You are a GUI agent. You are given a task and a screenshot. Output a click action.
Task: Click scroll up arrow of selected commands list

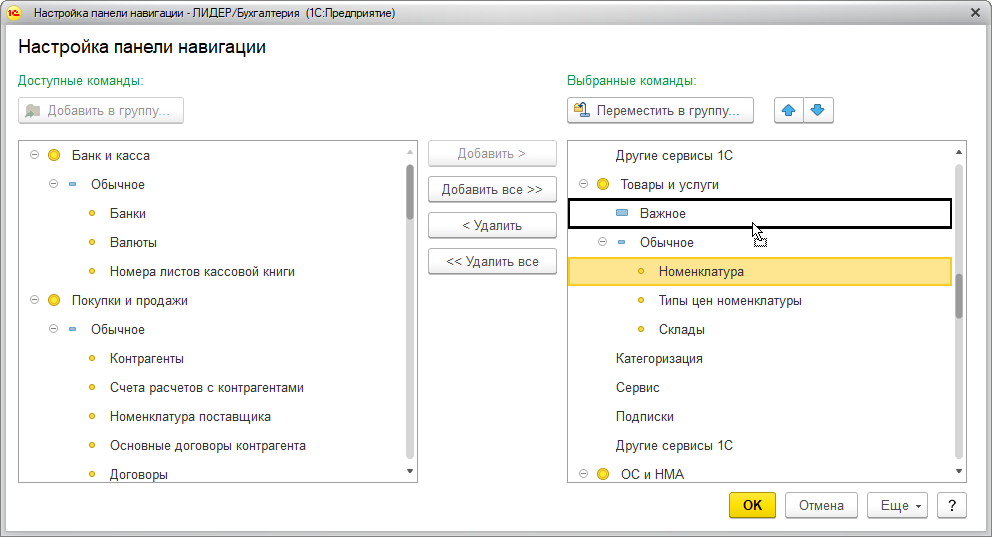click(x=959, y=152)
